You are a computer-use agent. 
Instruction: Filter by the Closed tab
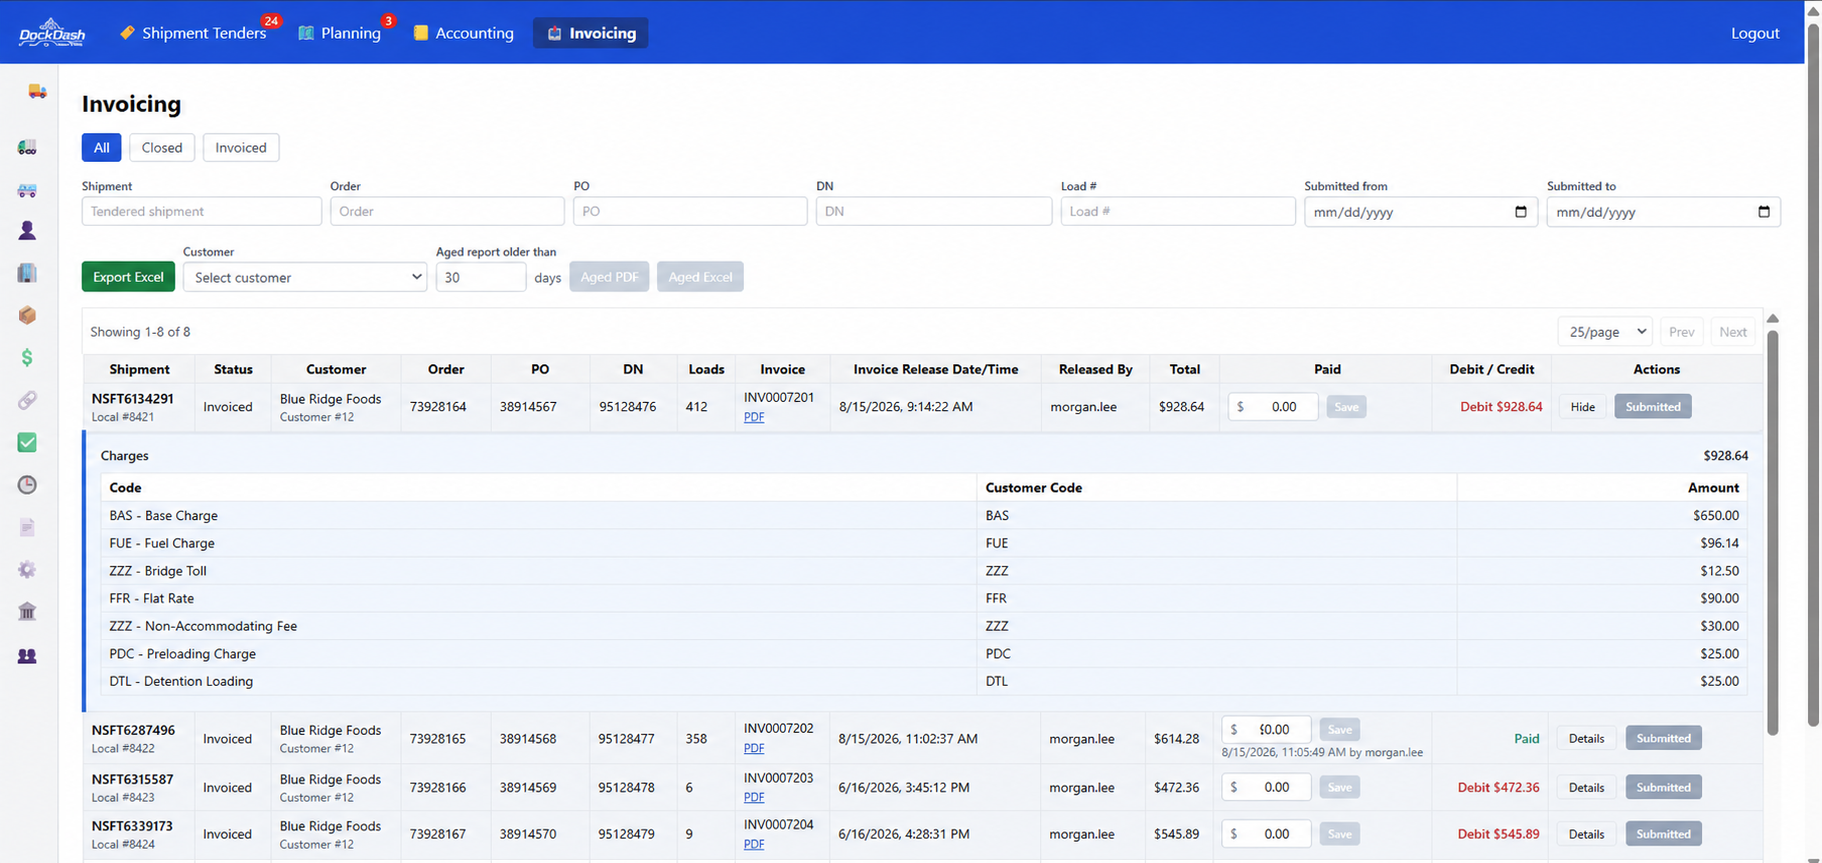coord(162,147)
